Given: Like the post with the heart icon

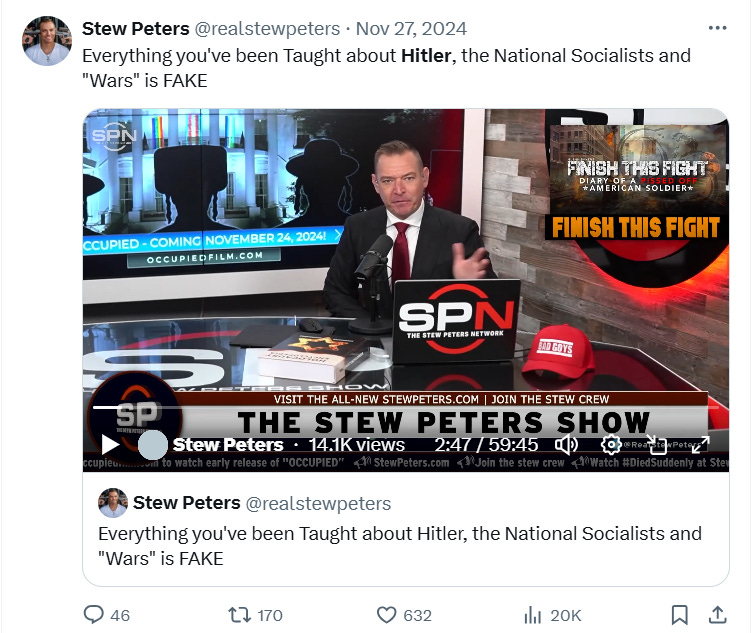Looking at the screenshot, I should pyautogui.click(x=386, y=615).
